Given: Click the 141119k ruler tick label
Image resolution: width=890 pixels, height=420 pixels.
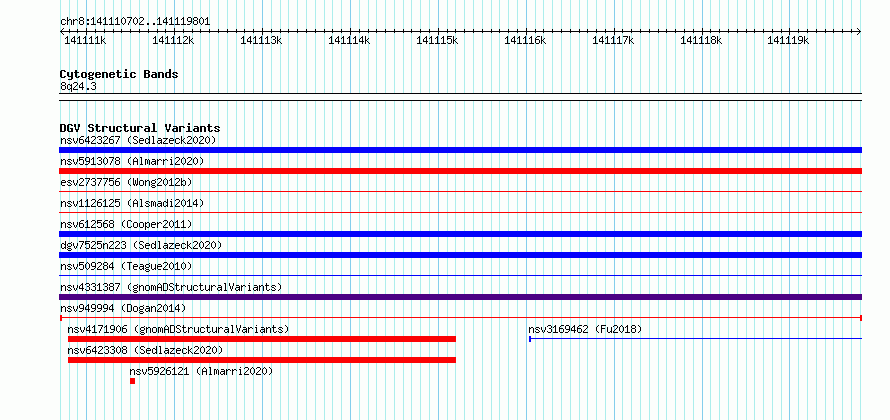Looking at the screenshot, I should point(788,40).
